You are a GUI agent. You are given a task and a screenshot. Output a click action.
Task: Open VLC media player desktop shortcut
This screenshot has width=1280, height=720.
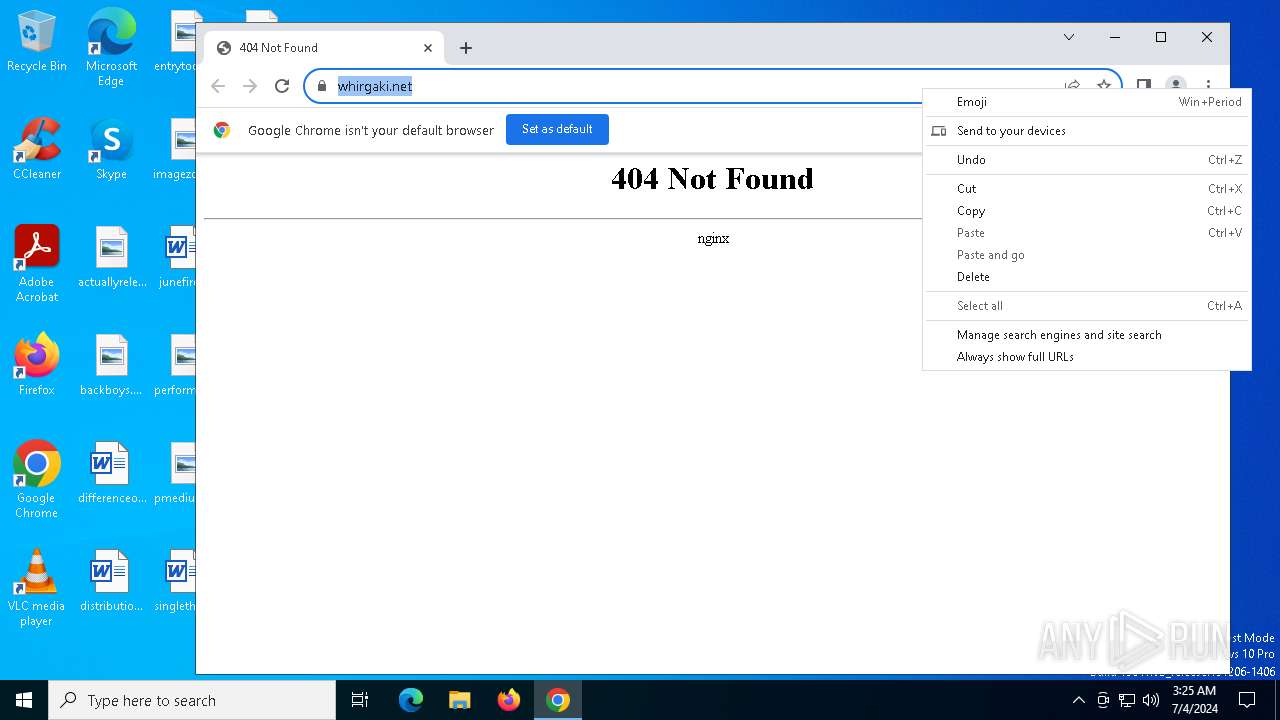[x=37, y=588]
